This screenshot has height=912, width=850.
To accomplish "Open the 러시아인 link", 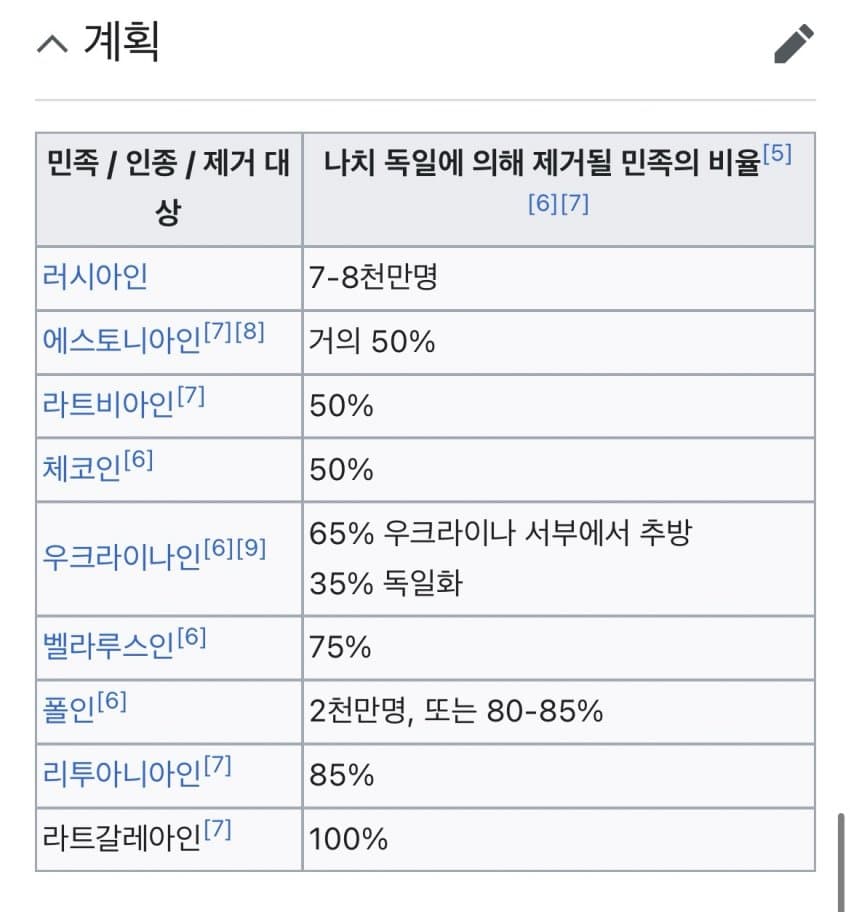I will pos(95,276).
